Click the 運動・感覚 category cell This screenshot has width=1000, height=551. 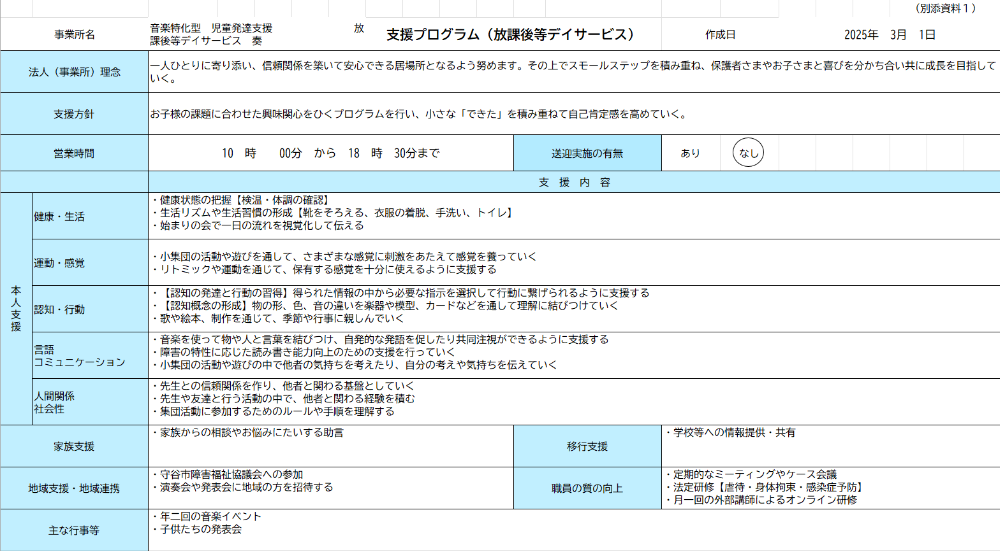coord(60,263)
